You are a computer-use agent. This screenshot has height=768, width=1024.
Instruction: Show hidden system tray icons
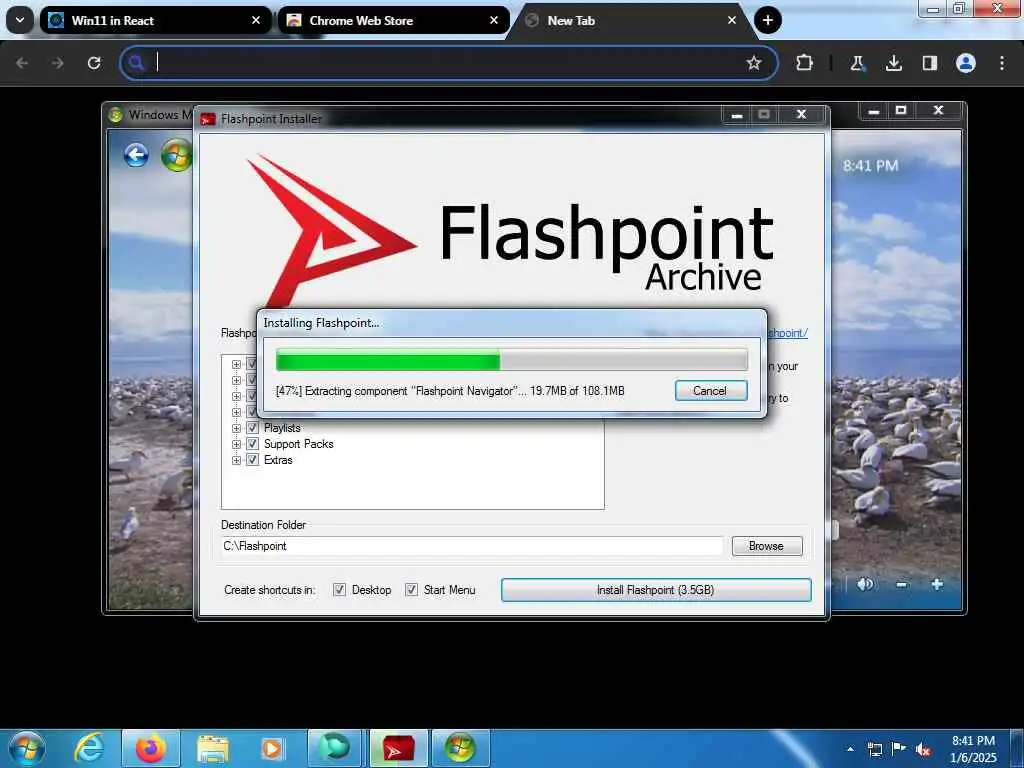click(x=850, y=749)
